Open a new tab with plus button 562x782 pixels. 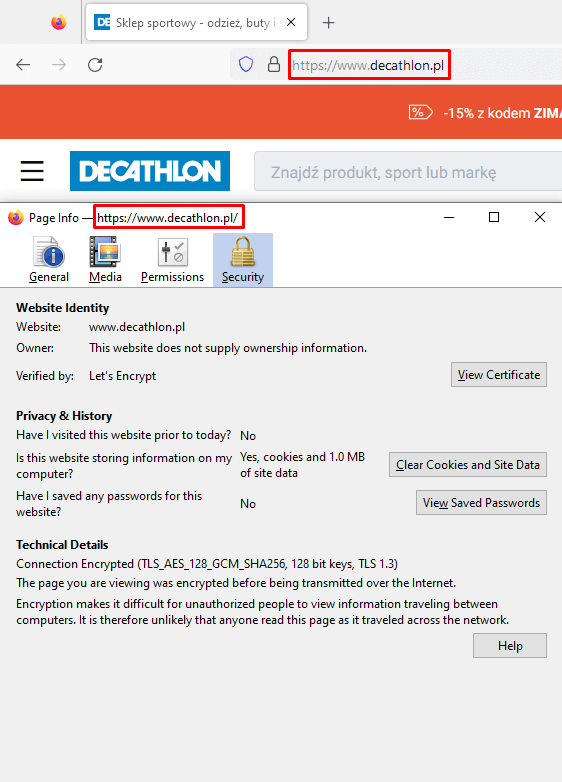point(329,22)
